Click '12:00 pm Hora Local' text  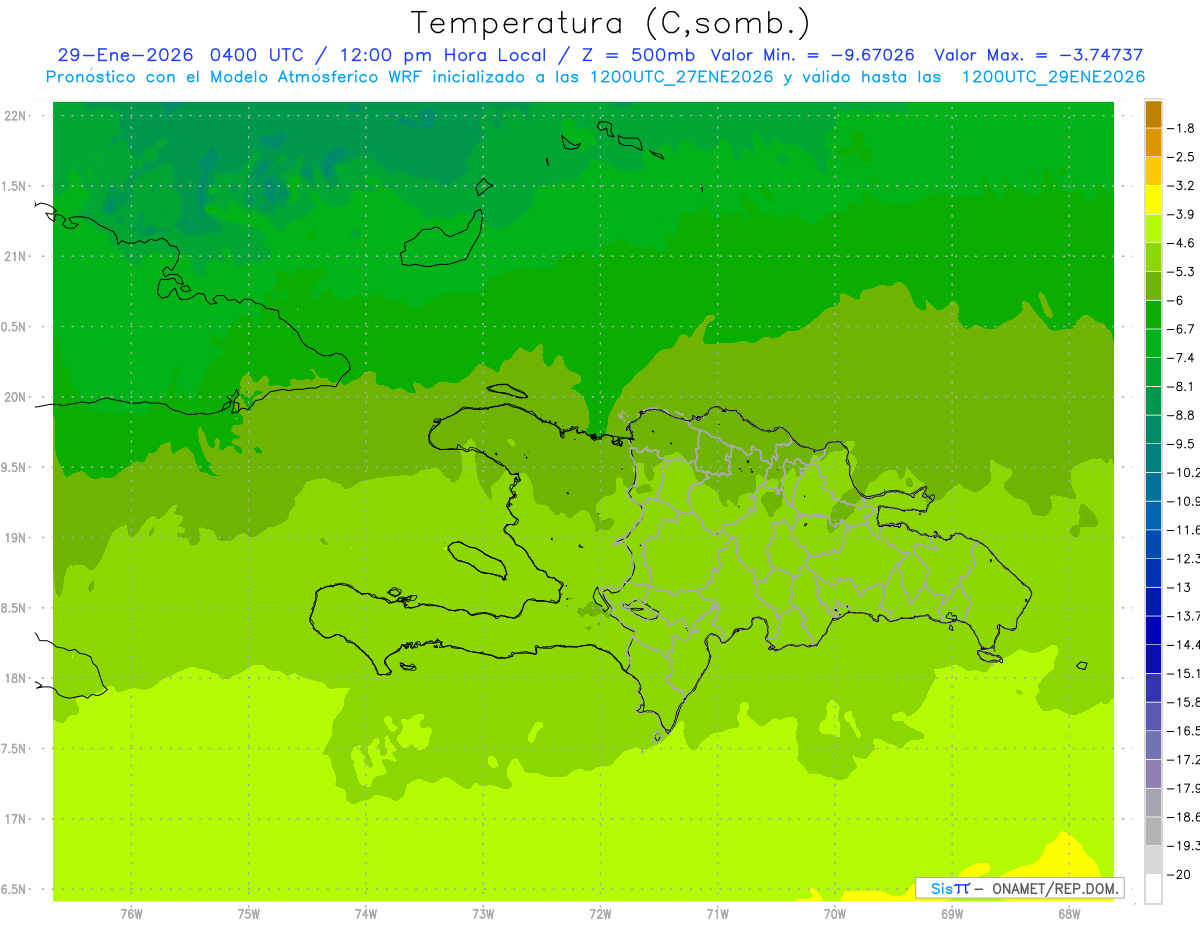coord(441,55)
